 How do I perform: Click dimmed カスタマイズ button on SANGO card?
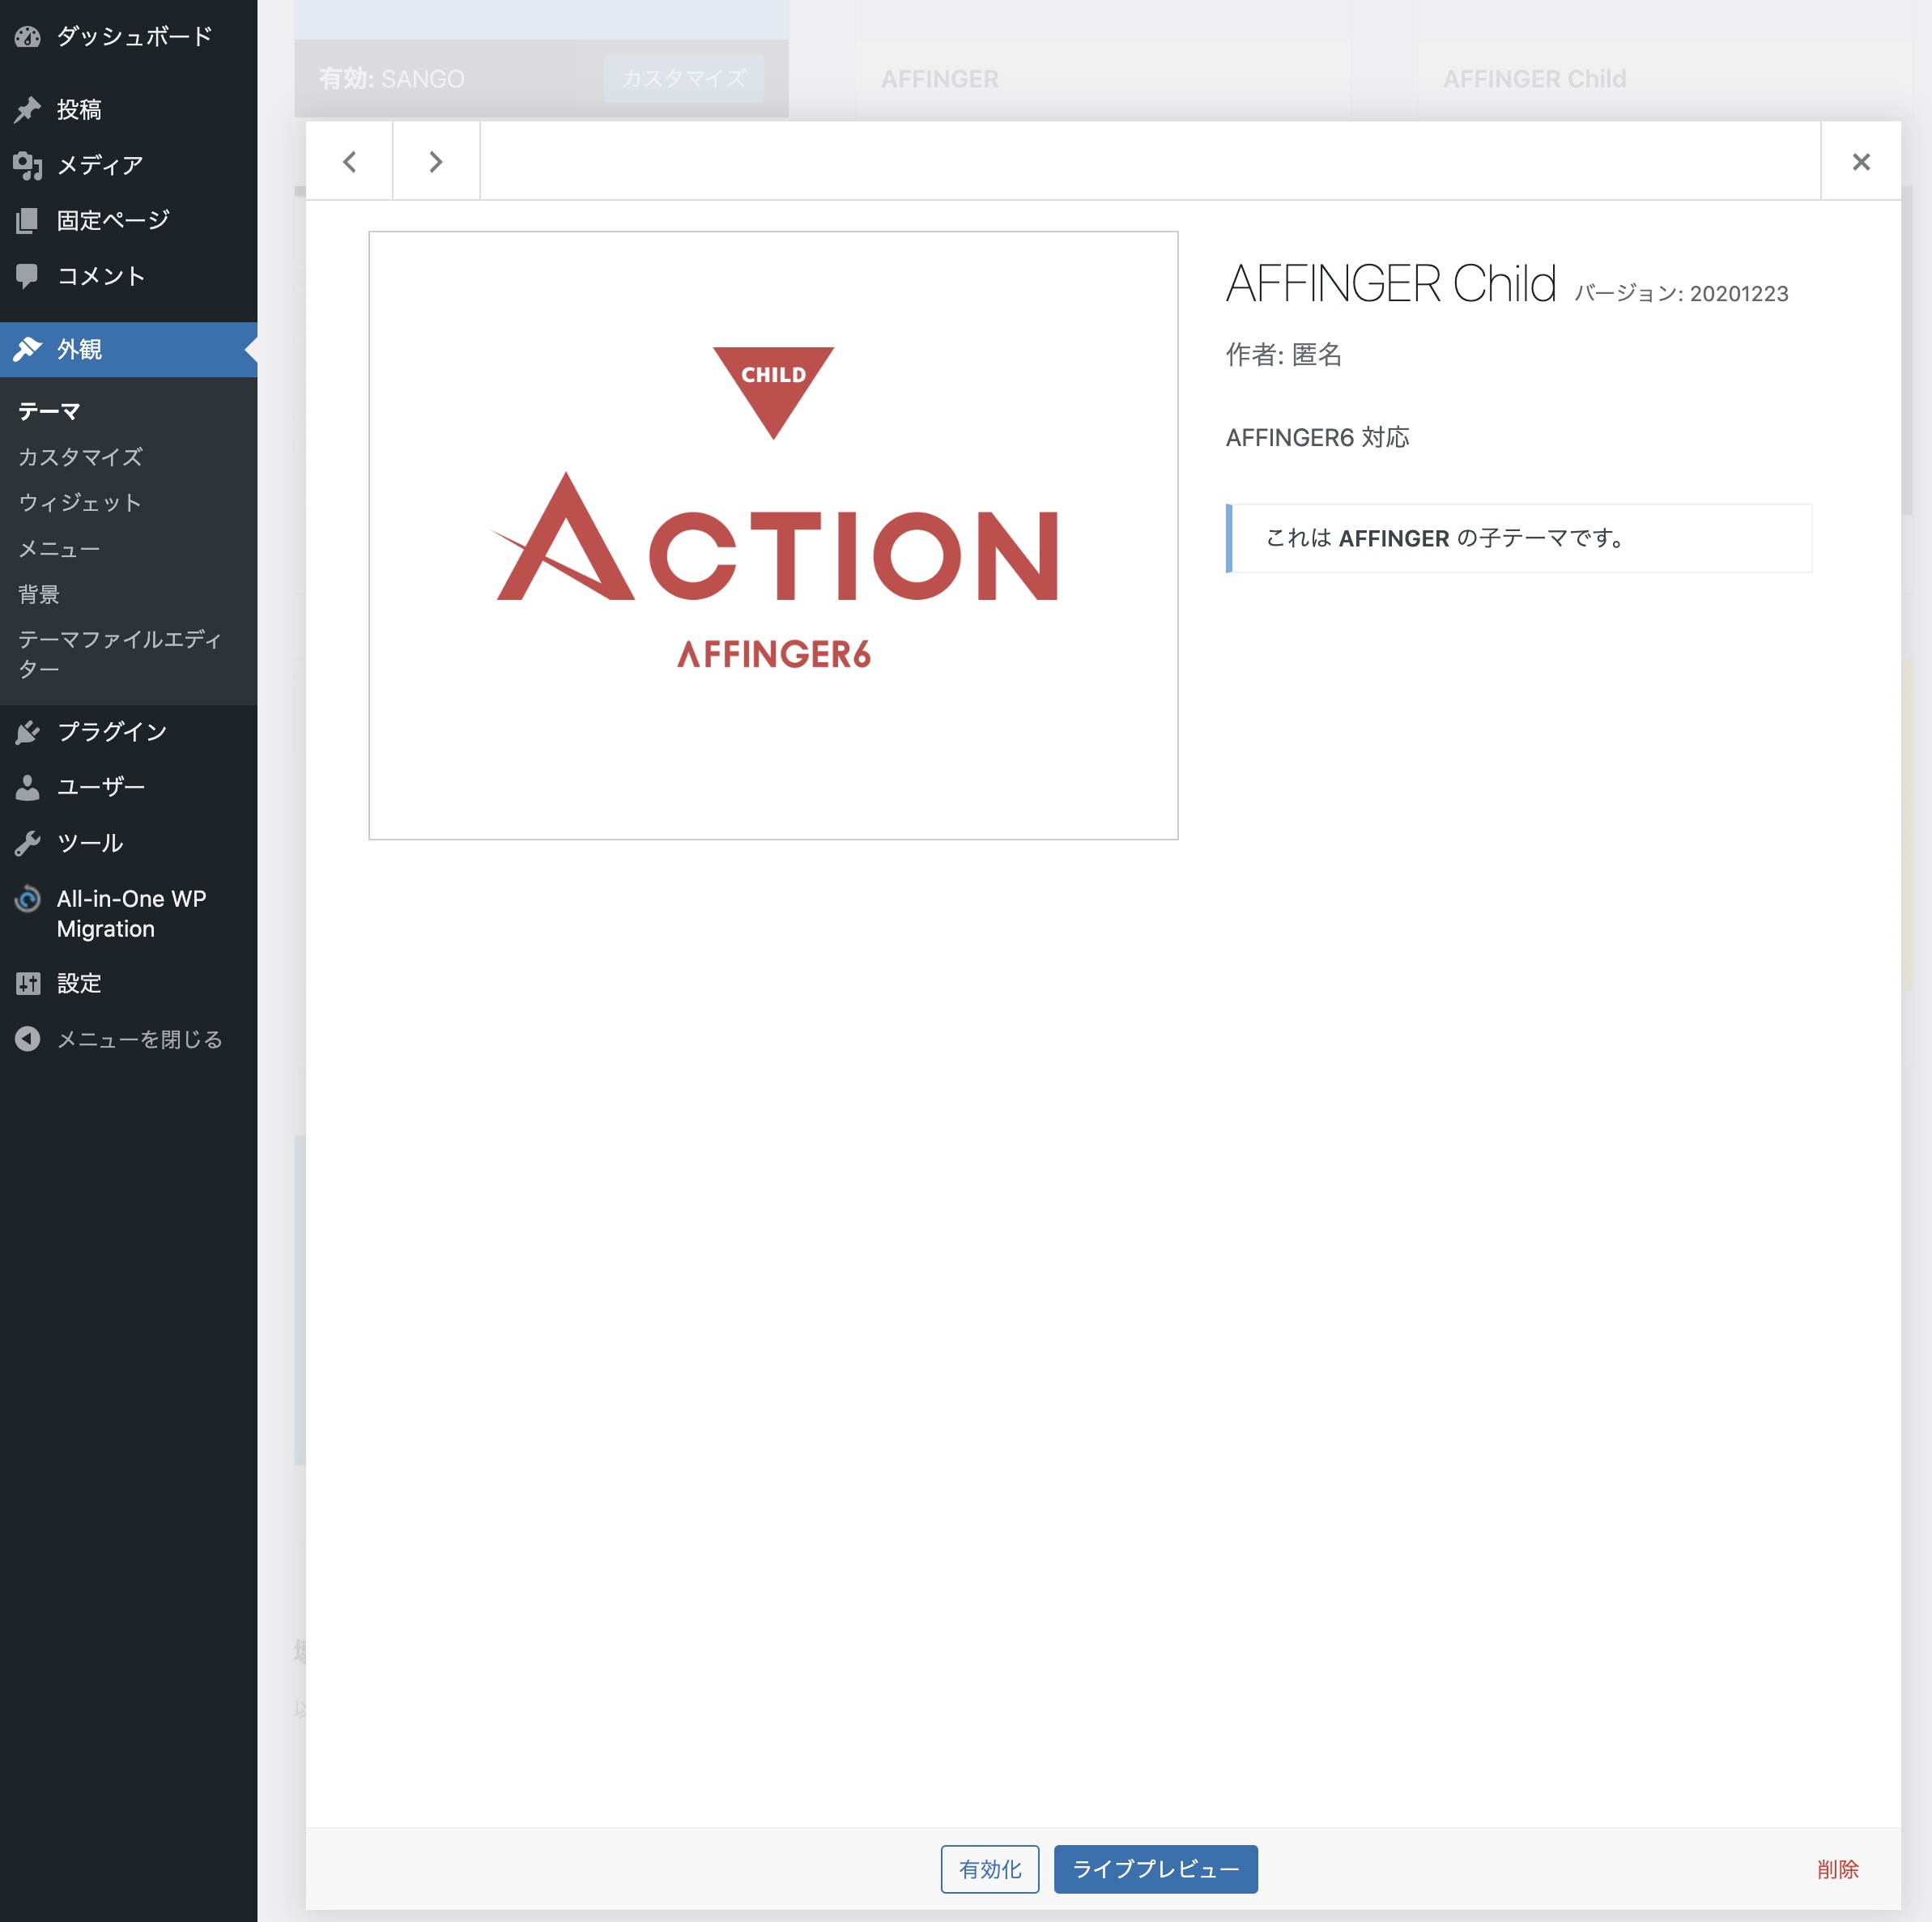(684, 78)
